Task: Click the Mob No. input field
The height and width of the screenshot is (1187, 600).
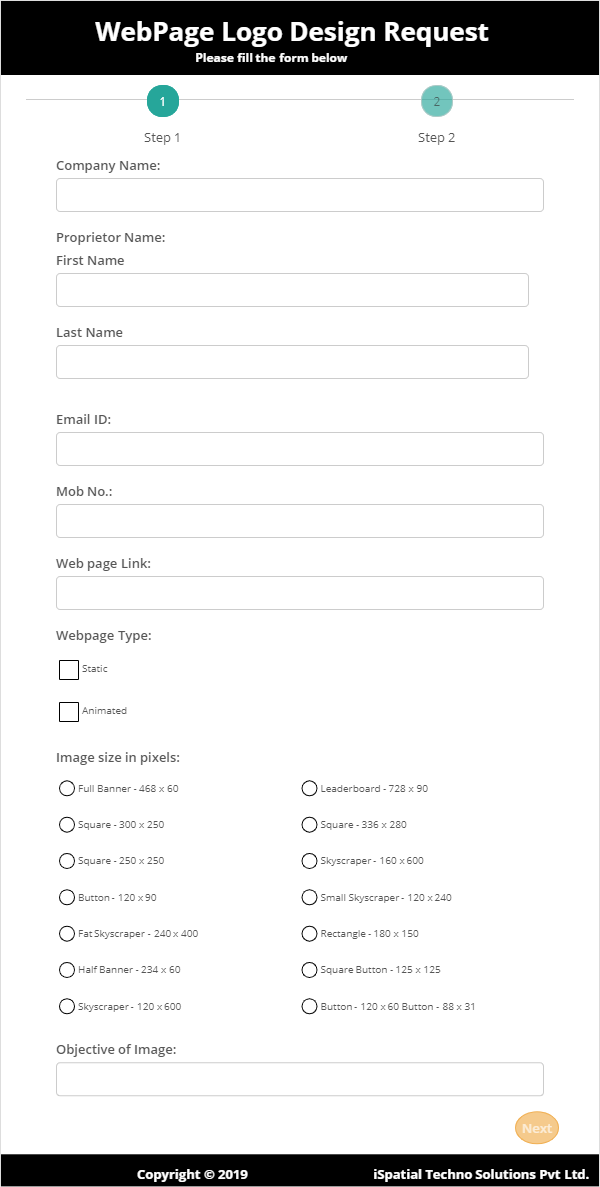Action: pyautogui.click(x=299, y=521)
